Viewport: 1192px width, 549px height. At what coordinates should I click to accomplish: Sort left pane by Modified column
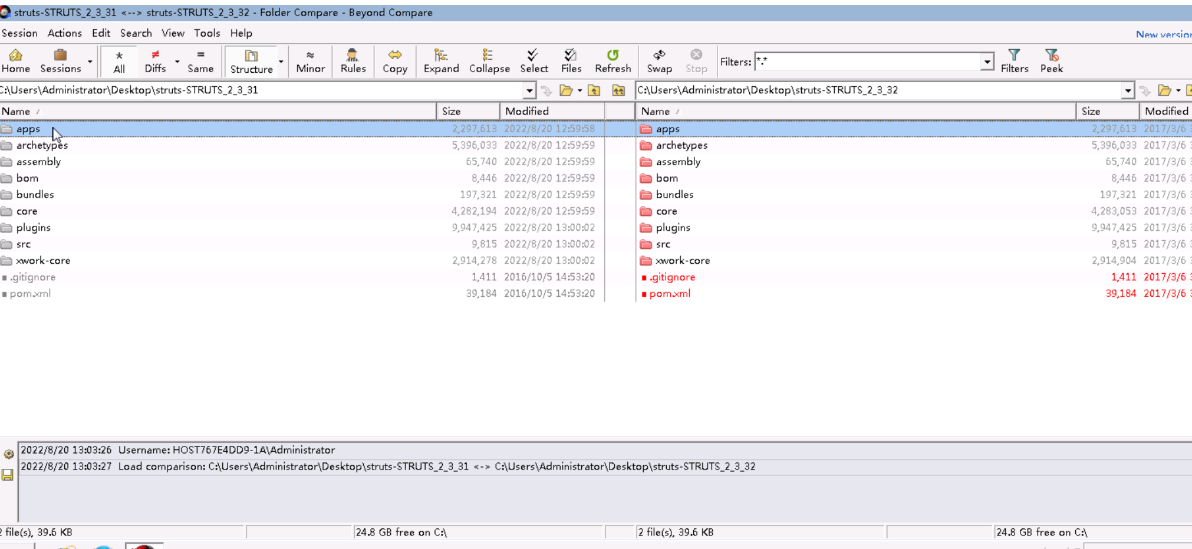click(552, 111)
